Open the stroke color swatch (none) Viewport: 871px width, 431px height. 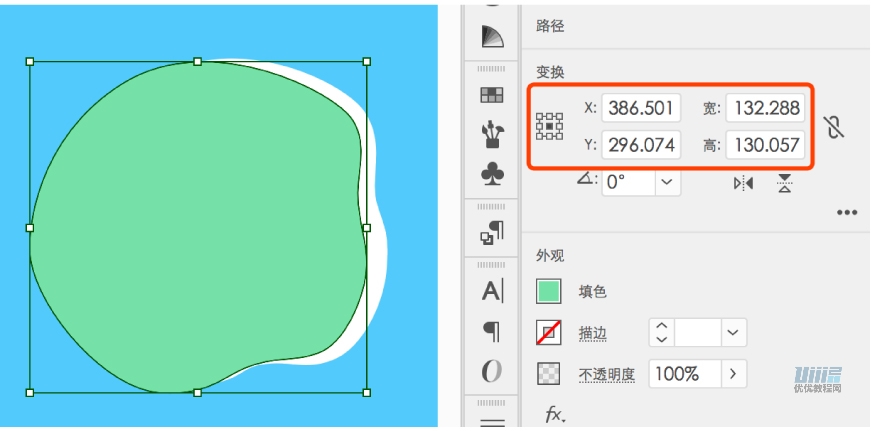pyautogui.click(x=548, y=332)
